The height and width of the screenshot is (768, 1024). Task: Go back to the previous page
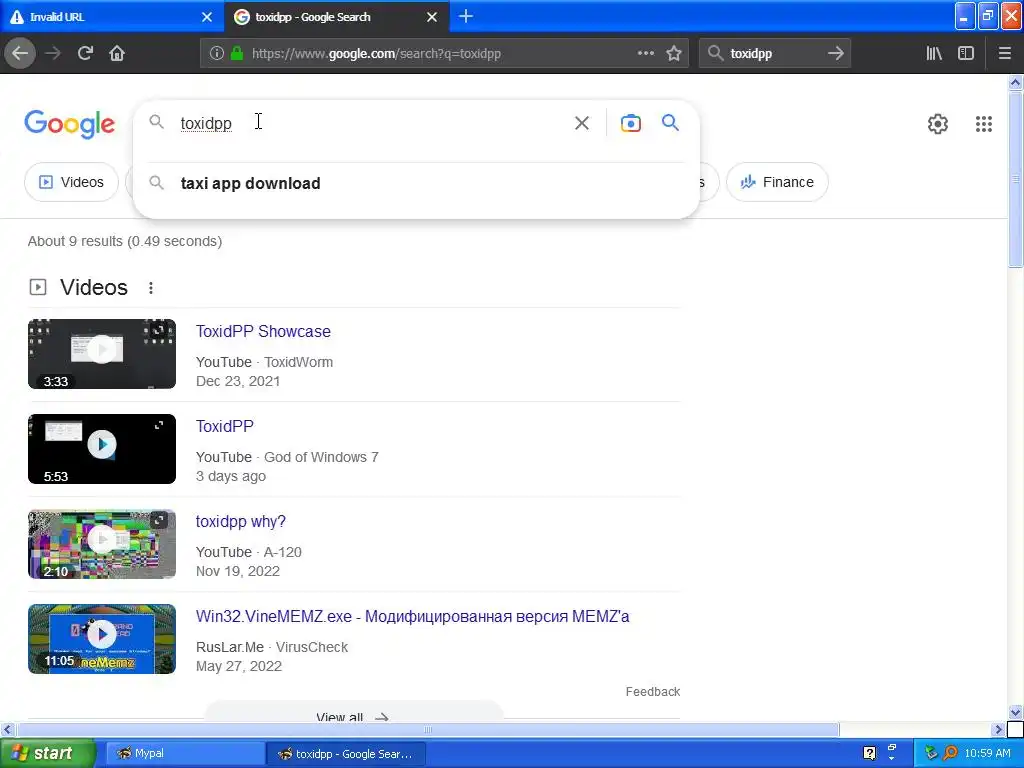pyautogui.click(x=20, y=54)
